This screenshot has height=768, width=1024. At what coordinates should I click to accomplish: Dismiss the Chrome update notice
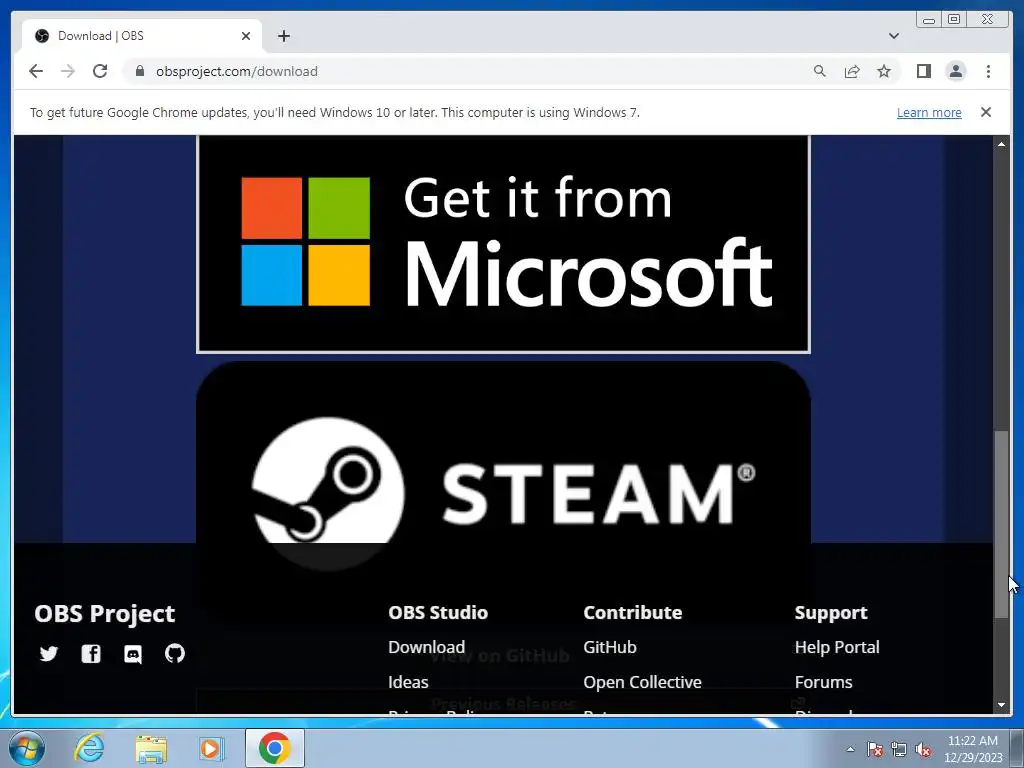tap(986, 112)
